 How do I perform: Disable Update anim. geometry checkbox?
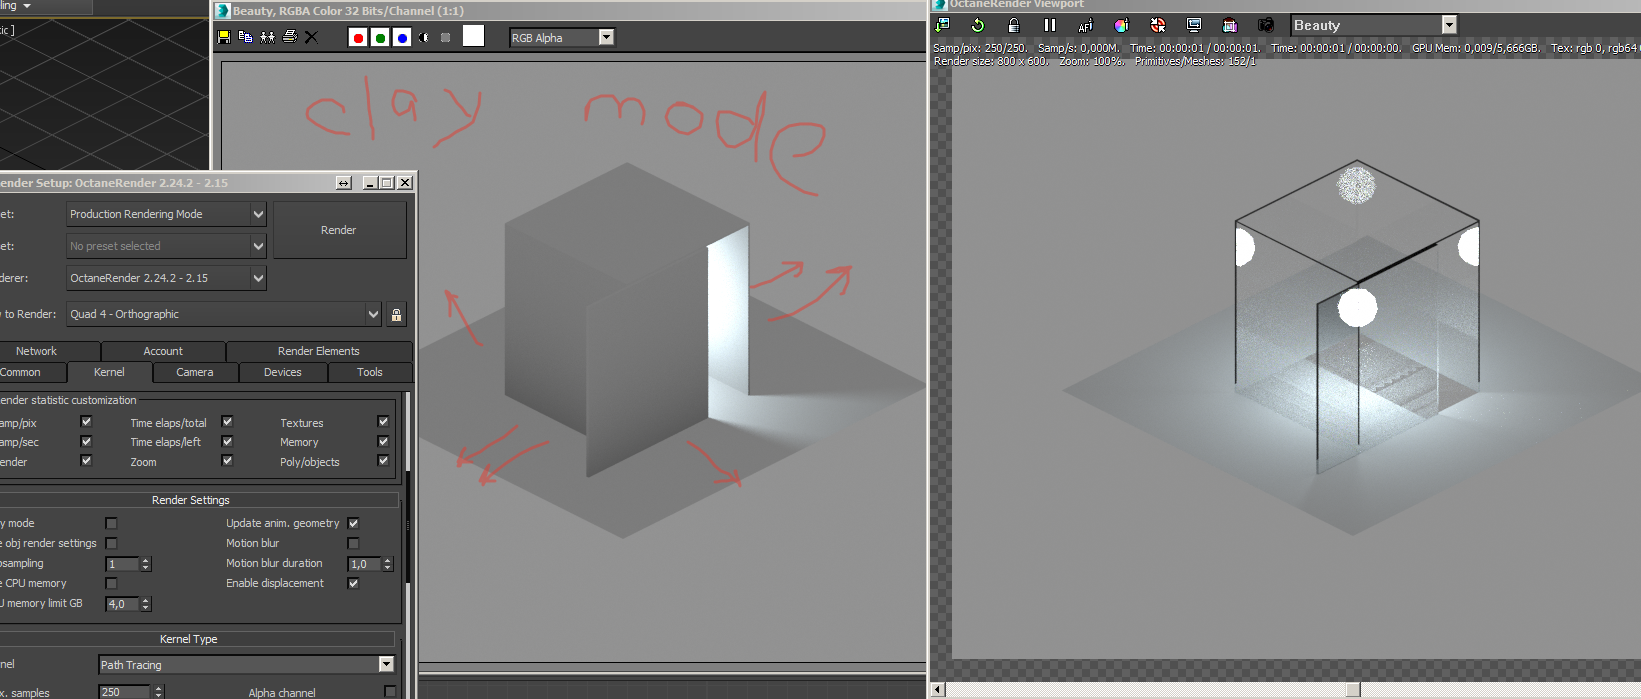click(353, 523)
